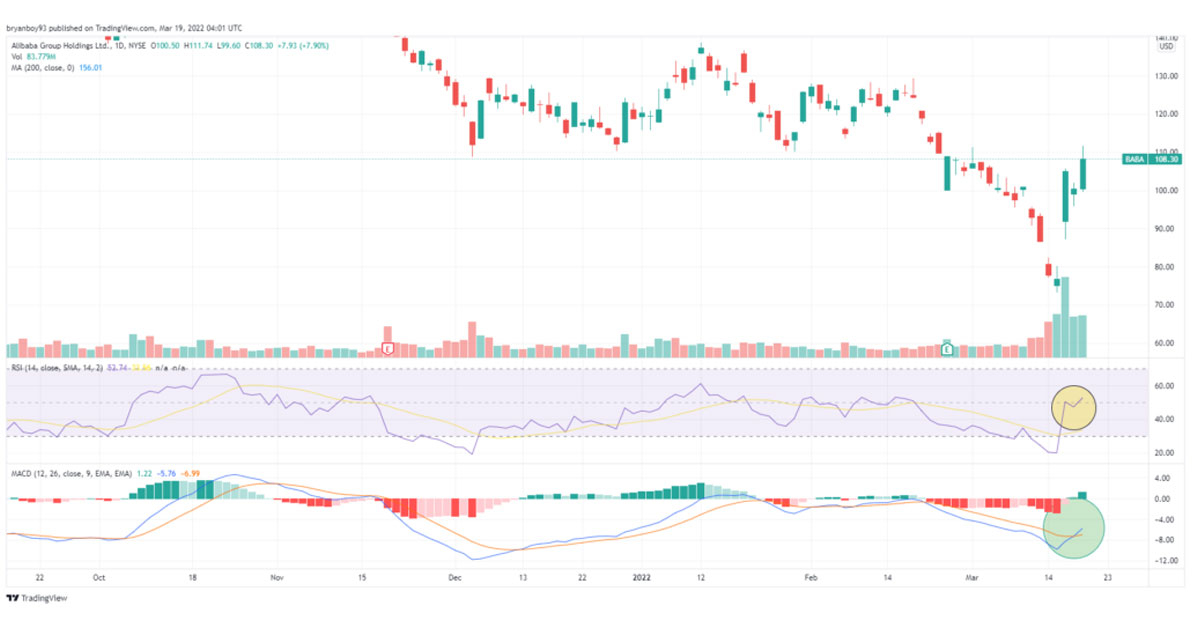Screen dimensions: 1200x628
Task: Click the 60.00 level on the price scale
Action: [x=1163, y=343]
